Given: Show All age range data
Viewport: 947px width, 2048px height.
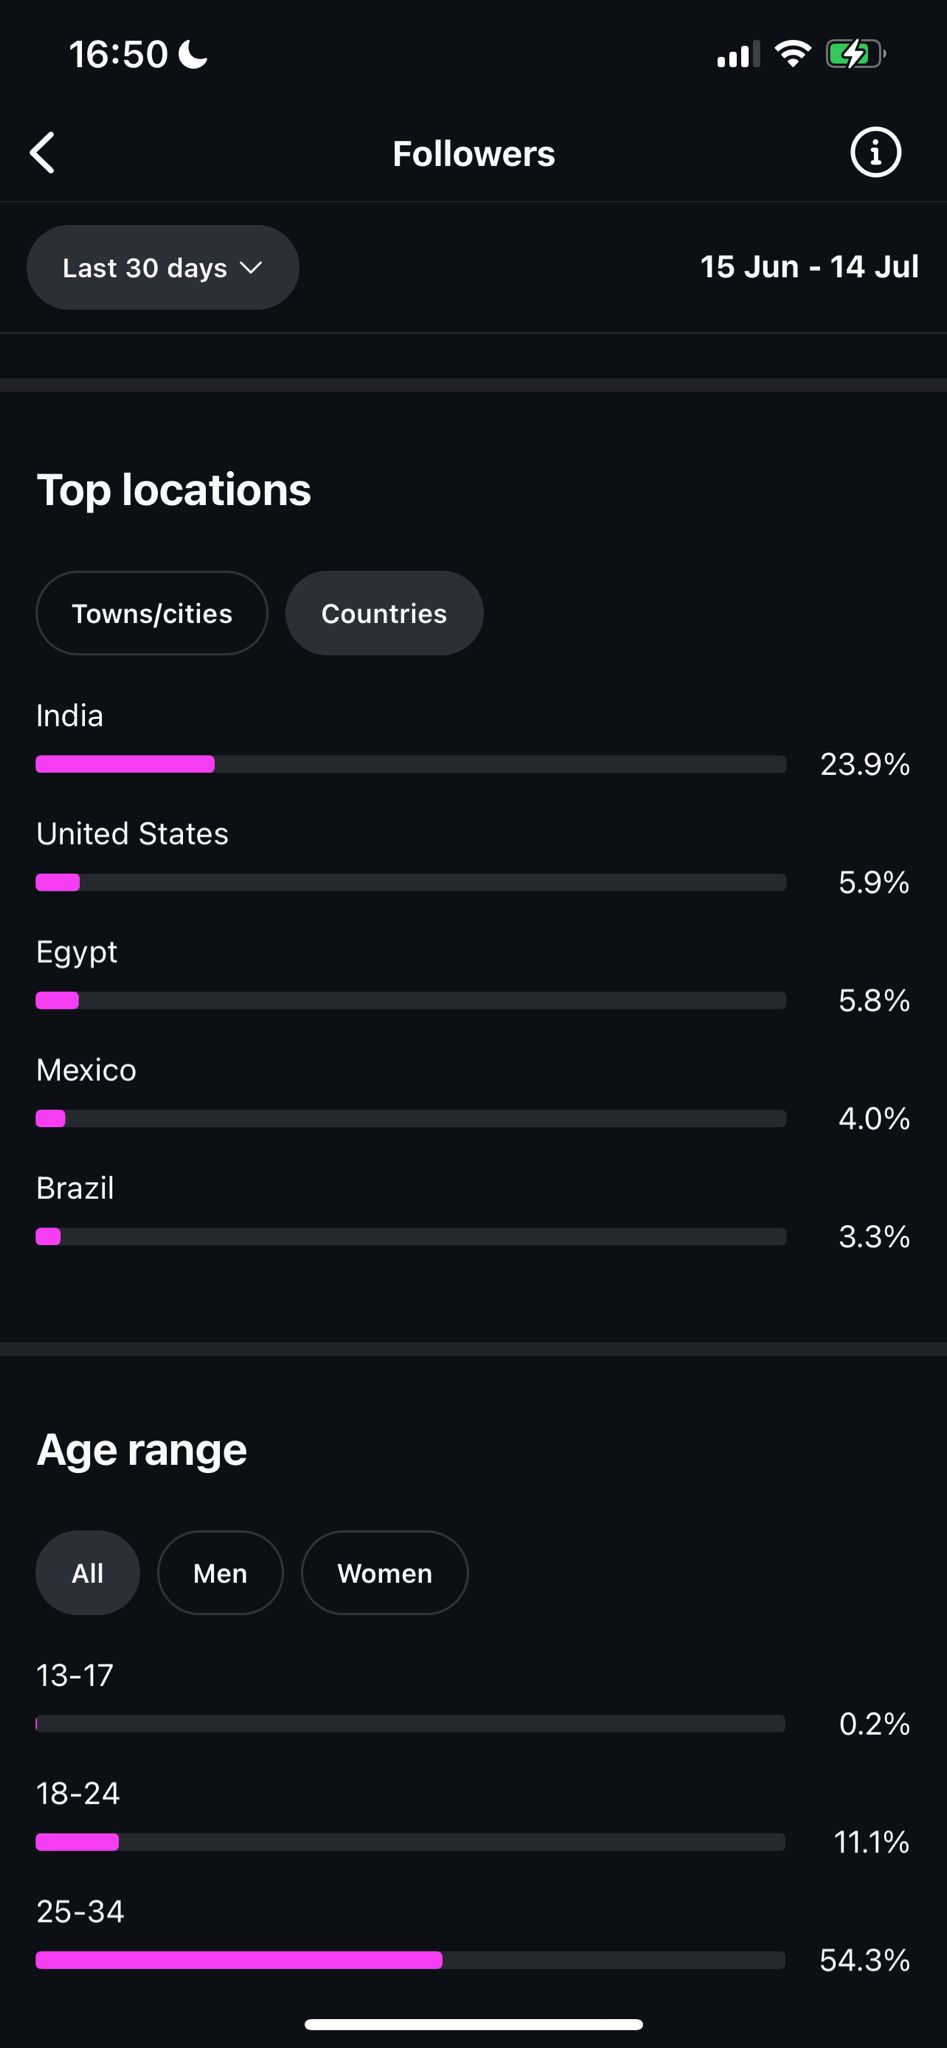Looking at the screenshot, I should pyautogui.click(x=87, y=1573).
